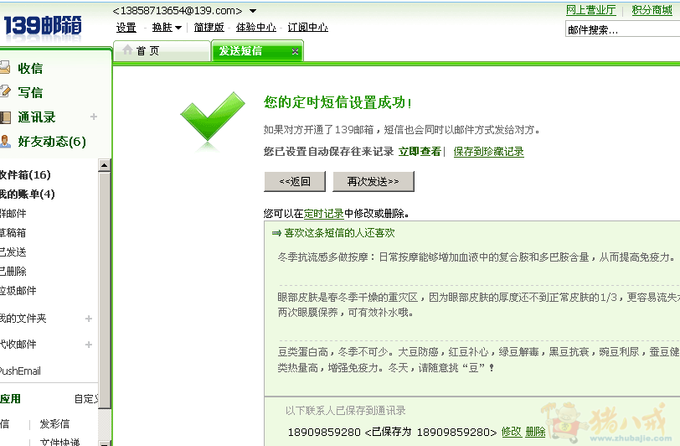Open 已删除 folder

click(13, 272)
